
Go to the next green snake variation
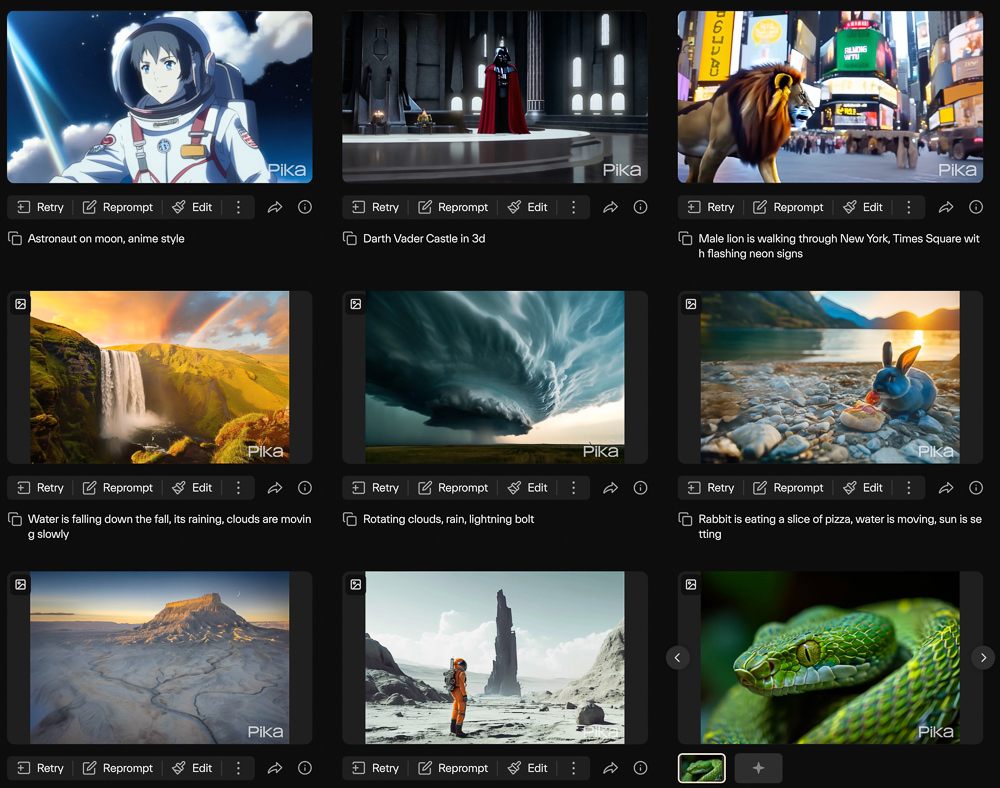pos(983,657)
